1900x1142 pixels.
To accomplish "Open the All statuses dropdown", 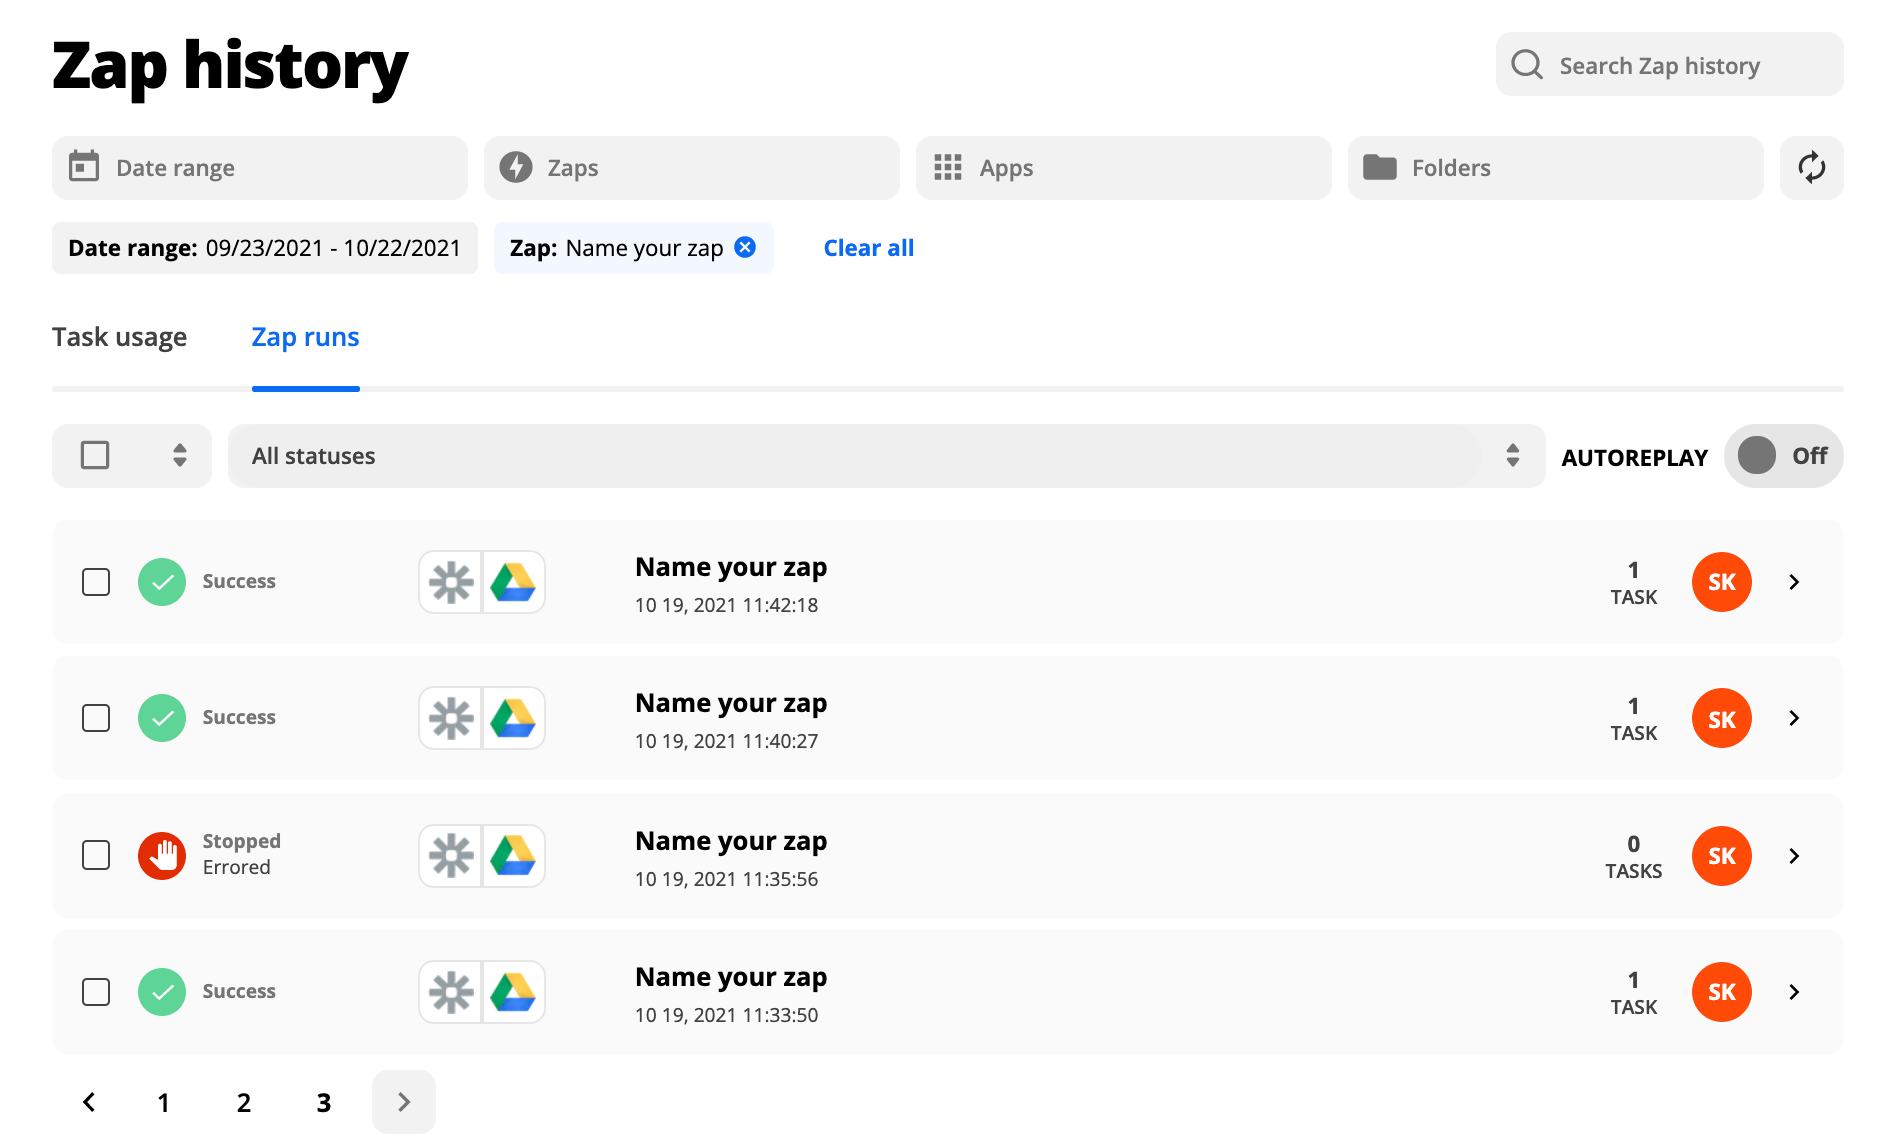I will pos(886,456).
